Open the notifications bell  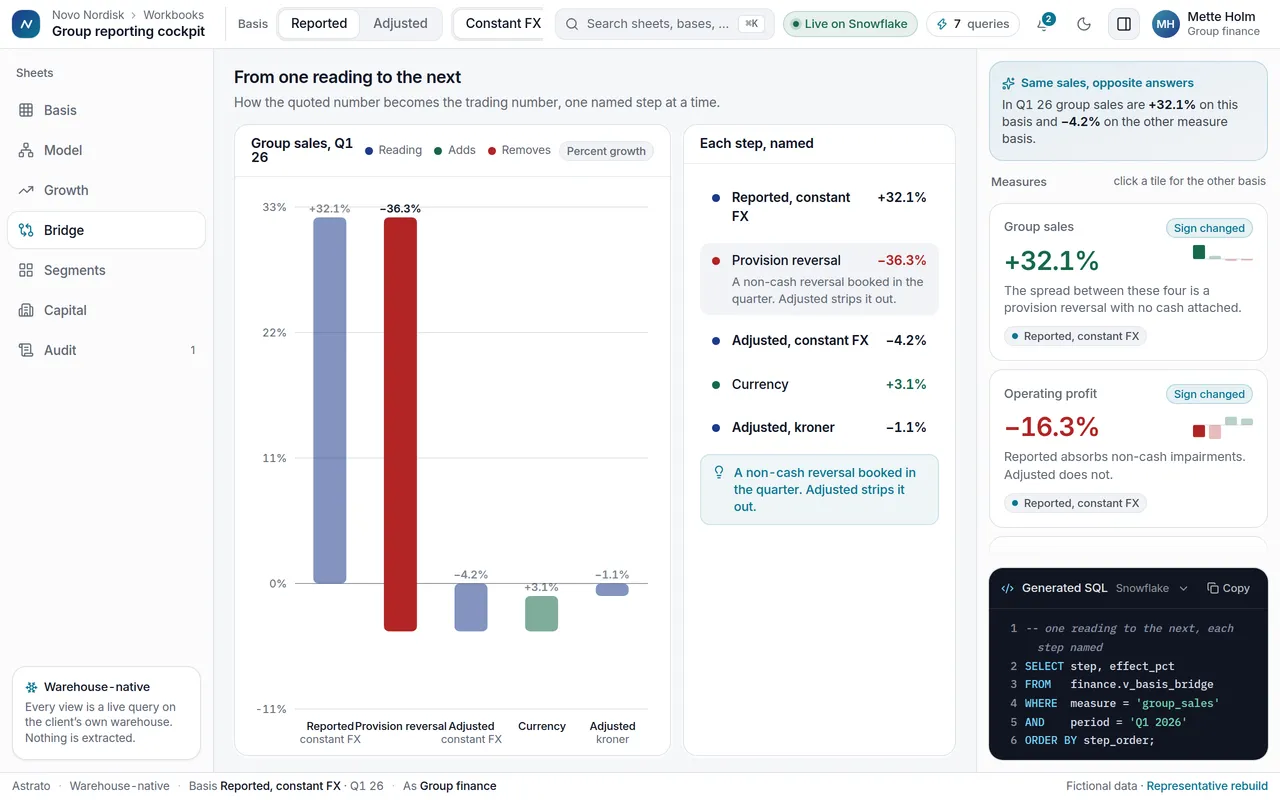pyautogui.click(x=1043, y=24)
